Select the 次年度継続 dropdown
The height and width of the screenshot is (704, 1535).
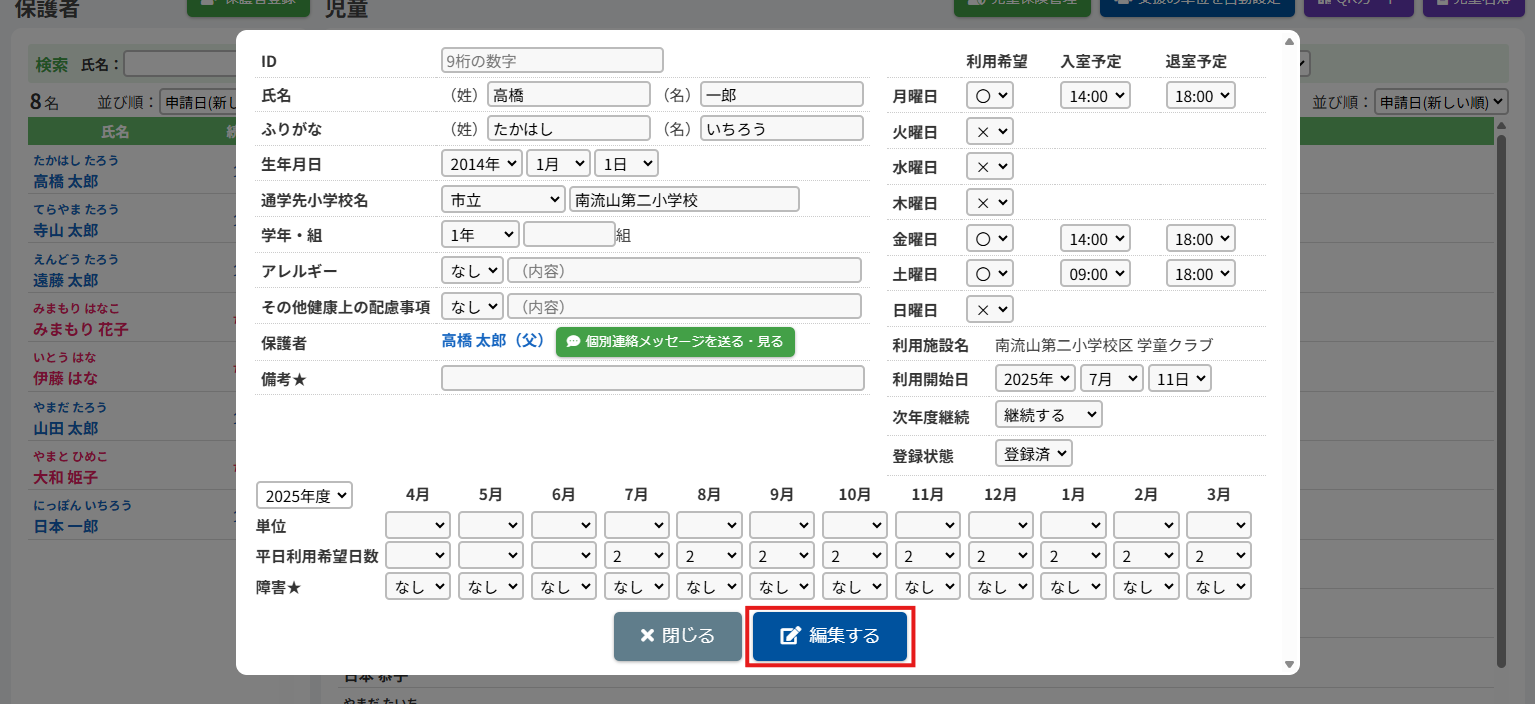(x=1048, y=414)
